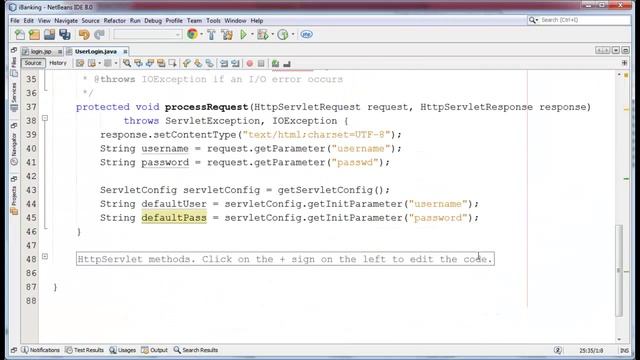Close the login.jsp tab
This screenshot has width=640, height=360.
tap(60, 51)
